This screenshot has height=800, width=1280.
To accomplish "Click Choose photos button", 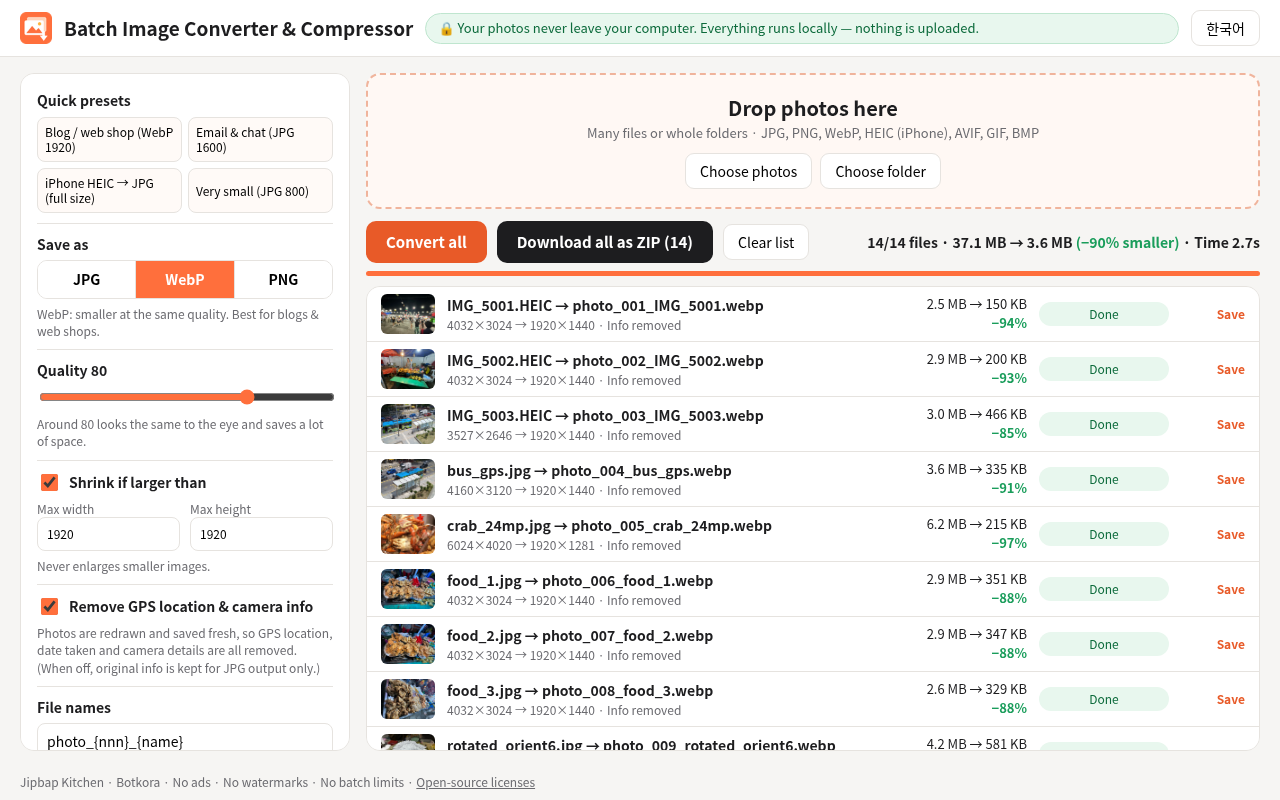I will (x=749, y=171).
